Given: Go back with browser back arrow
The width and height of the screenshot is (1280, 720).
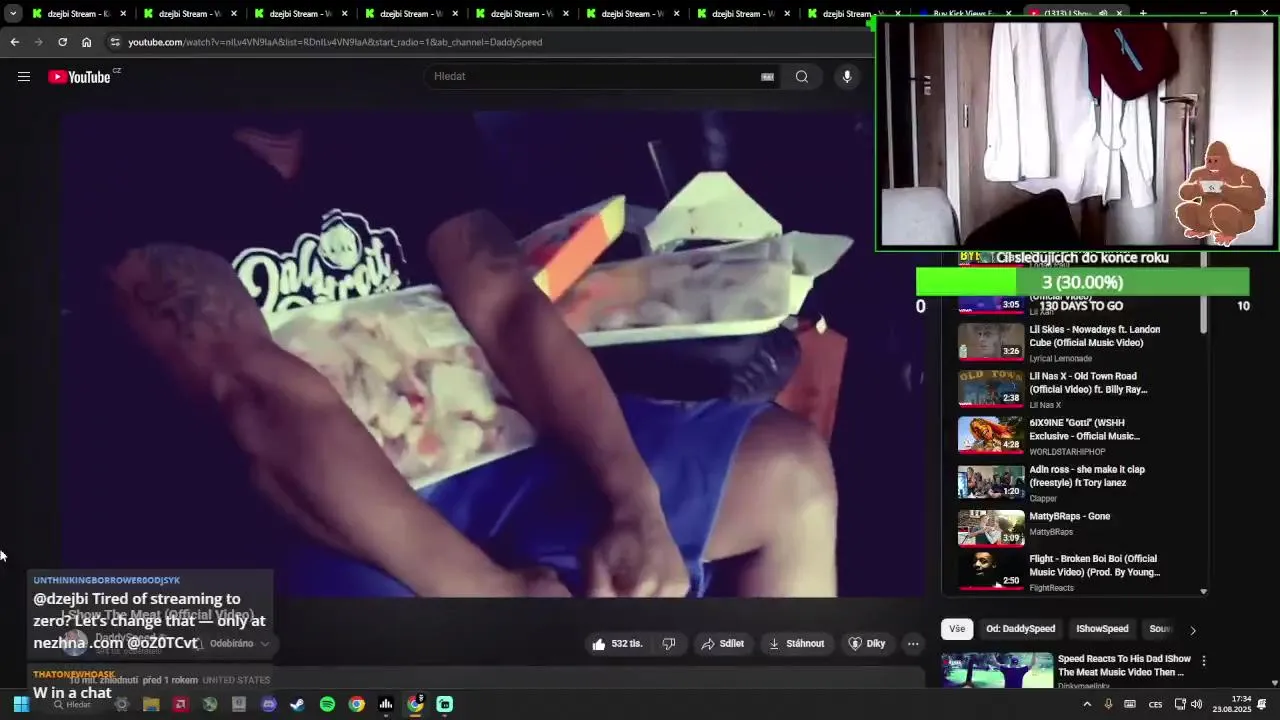Looking at the screenshot, I should point(14,42).
